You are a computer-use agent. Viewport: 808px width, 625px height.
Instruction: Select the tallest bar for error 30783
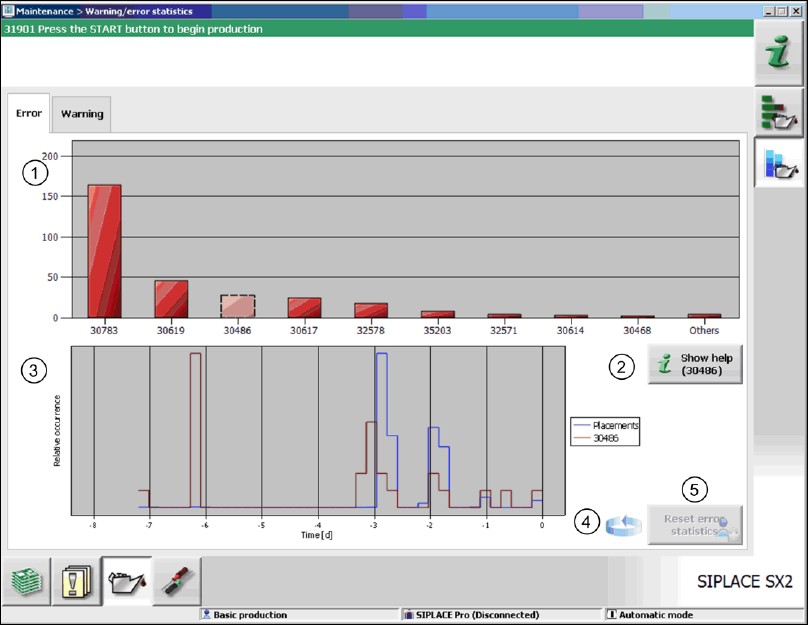click(x=104, y=251)
